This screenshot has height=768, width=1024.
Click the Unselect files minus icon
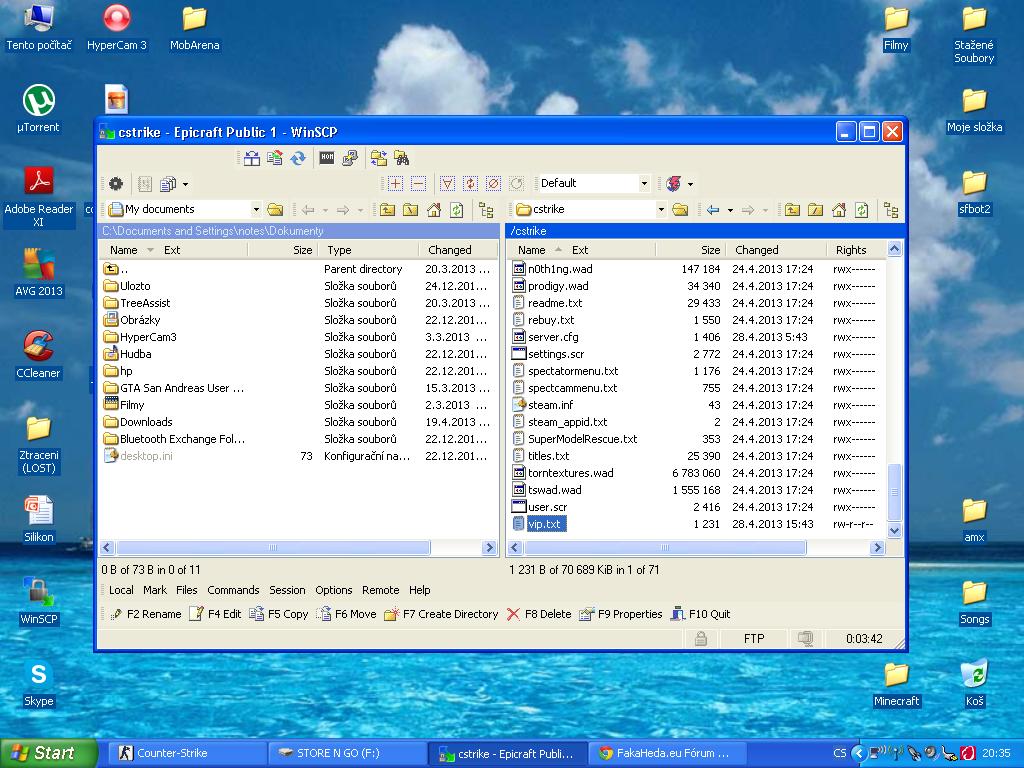pos(419,184)
